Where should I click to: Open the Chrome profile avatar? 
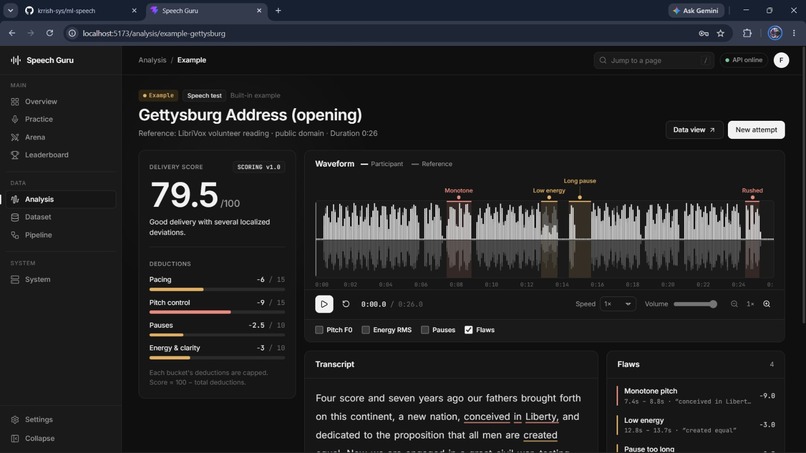(x=775, y=33)
